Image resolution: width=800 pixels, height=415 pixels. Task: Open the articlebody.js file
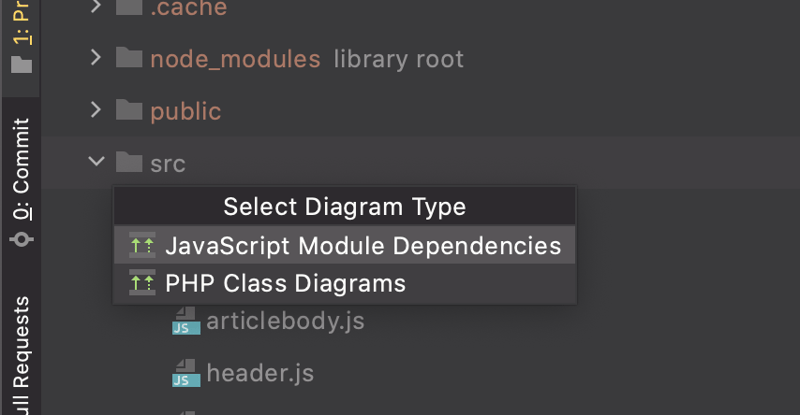pos(285,322)
